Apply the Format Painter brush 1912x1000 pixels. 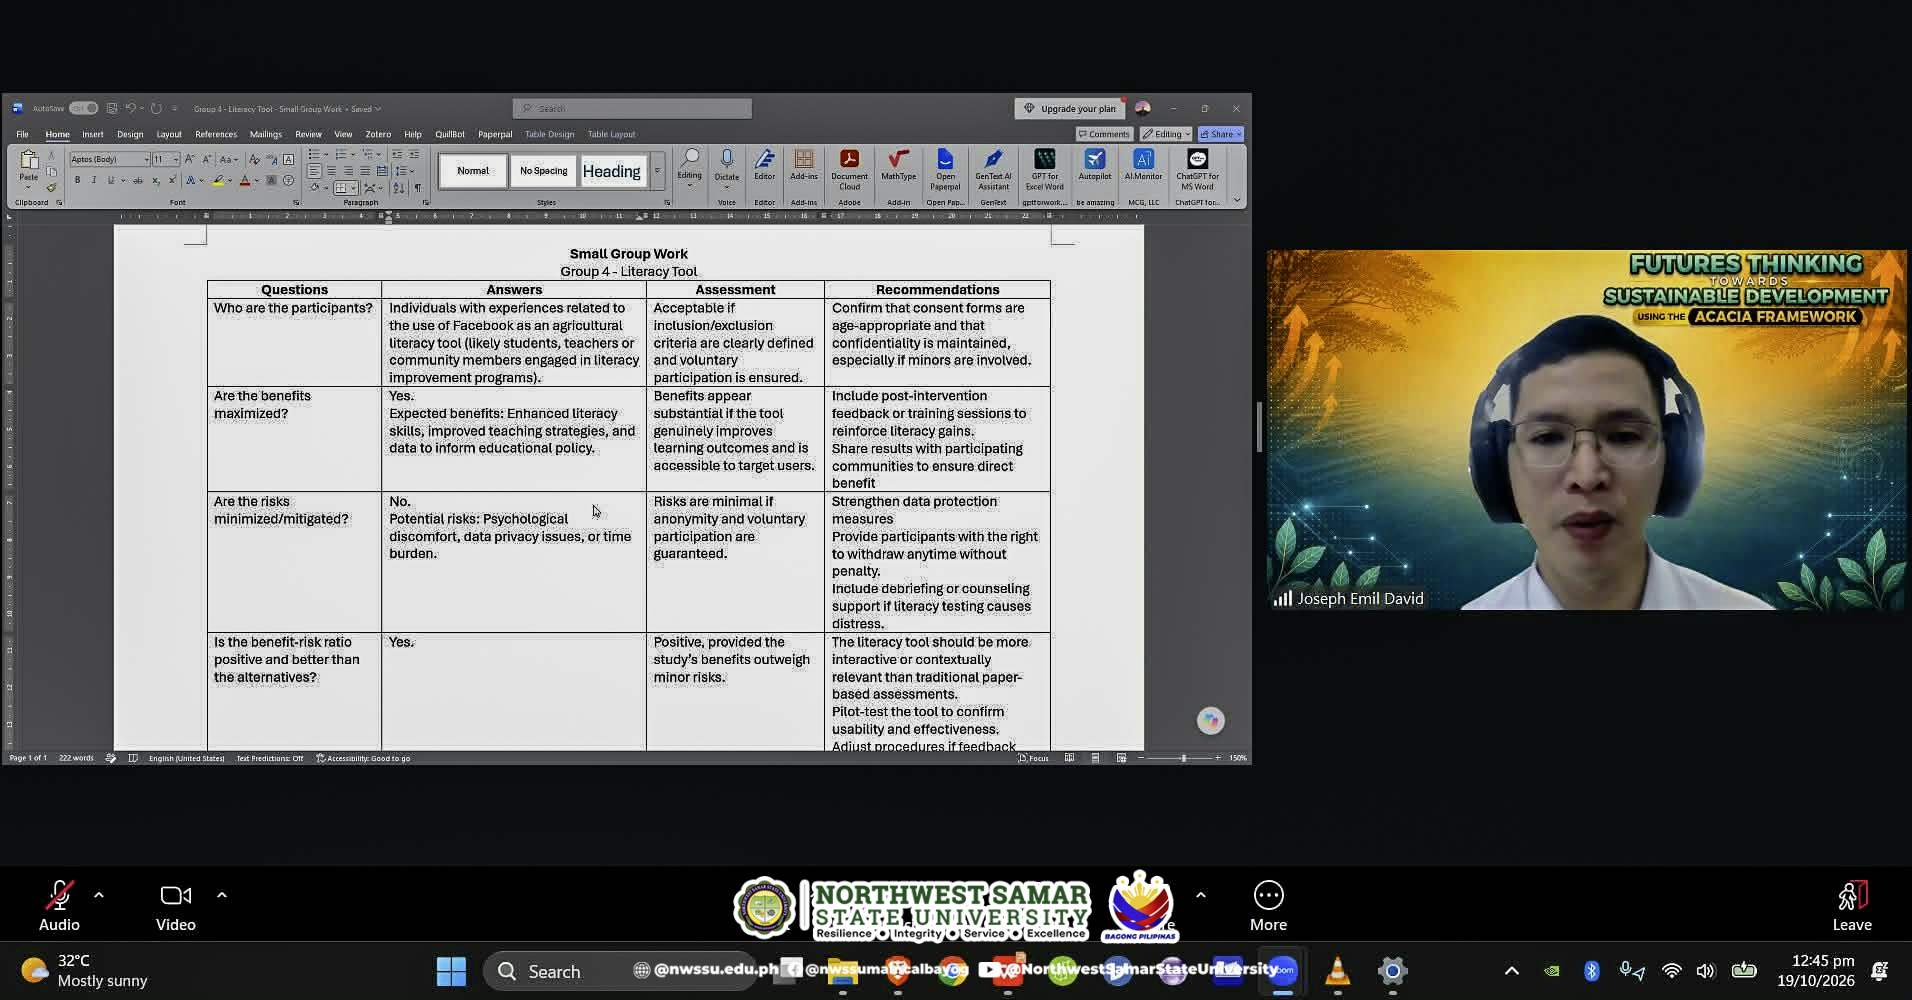(x=51, y=187)
